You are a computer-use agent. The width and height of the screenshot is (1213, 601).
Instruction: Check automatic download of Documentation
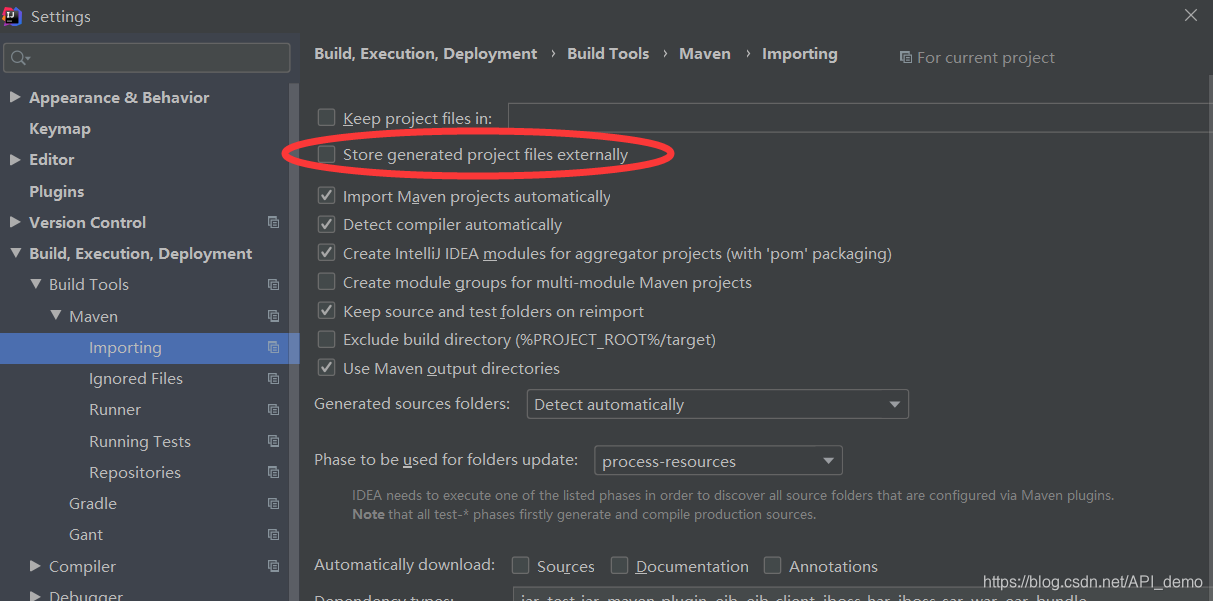tap(619, 566)
